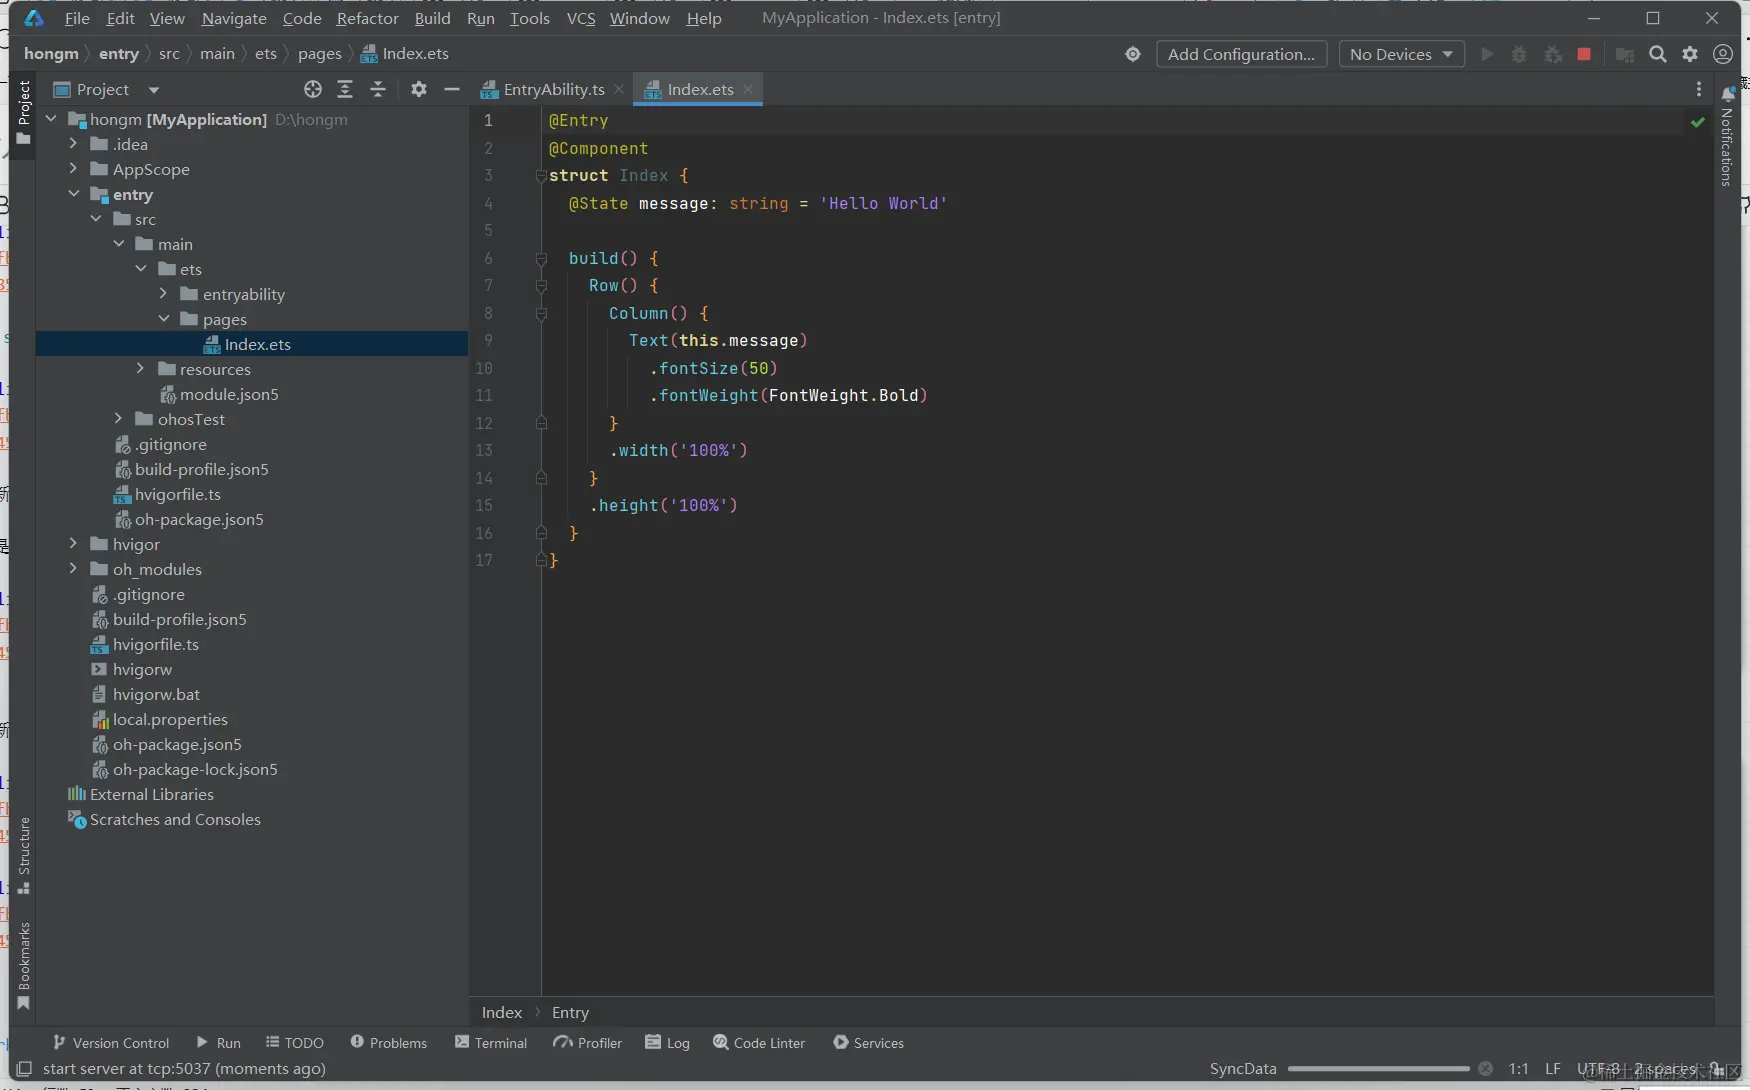Click 'pages' in navigation bar path
The image size is (1750, 1090).
pos(319,54)
